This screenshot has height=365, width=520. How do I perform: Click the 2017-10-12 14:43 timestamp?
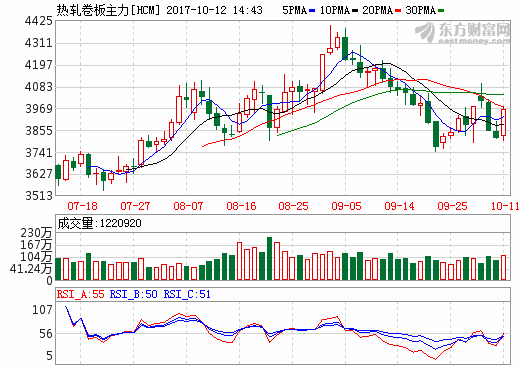(214, 10)
